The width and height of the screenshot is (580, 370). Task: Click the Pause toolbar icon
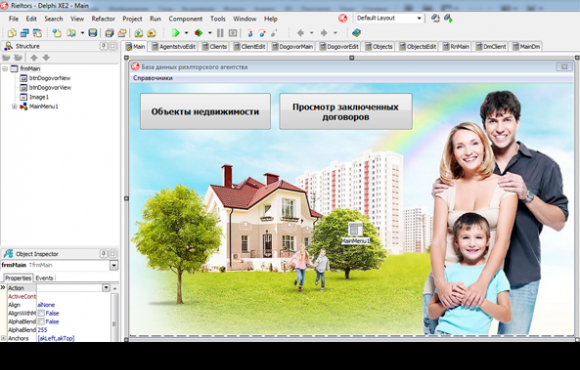220,33
